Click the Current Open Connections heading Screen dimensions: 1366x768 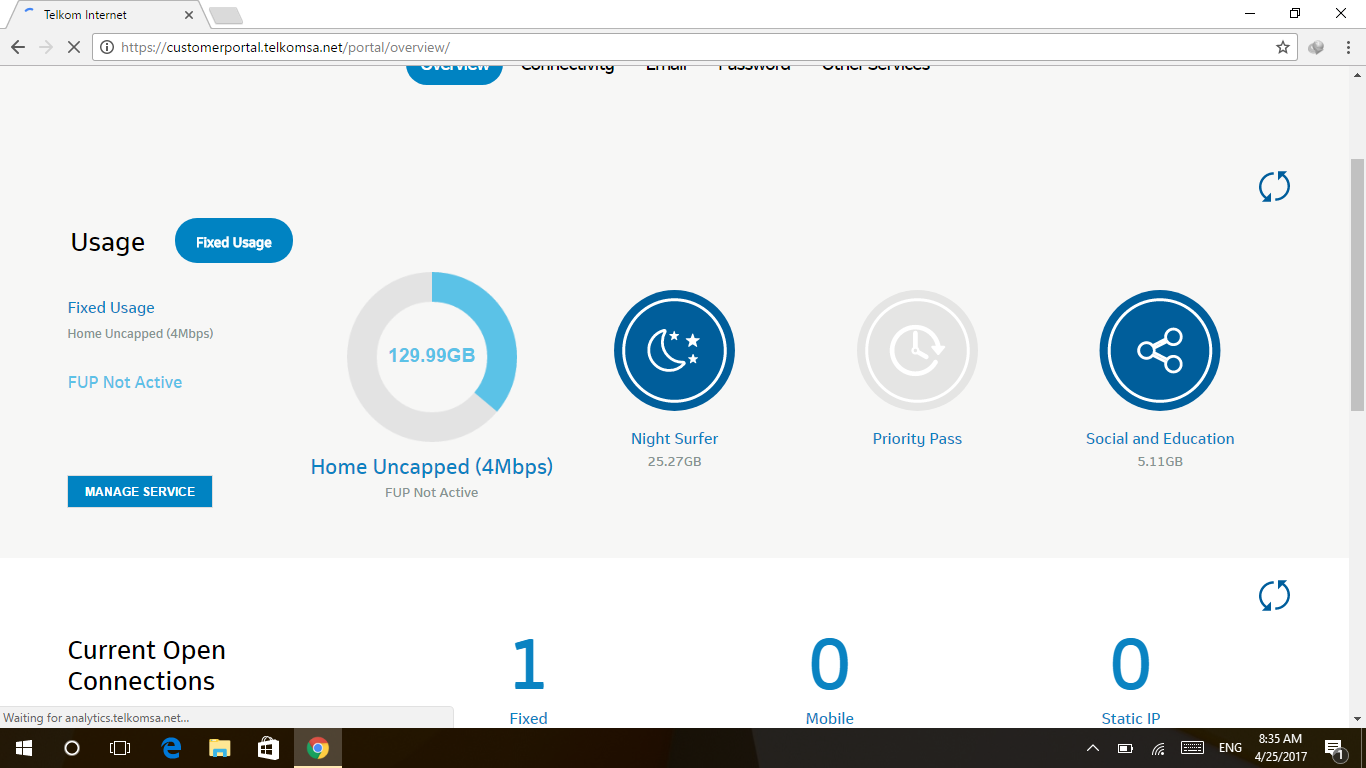click(147, 666)
